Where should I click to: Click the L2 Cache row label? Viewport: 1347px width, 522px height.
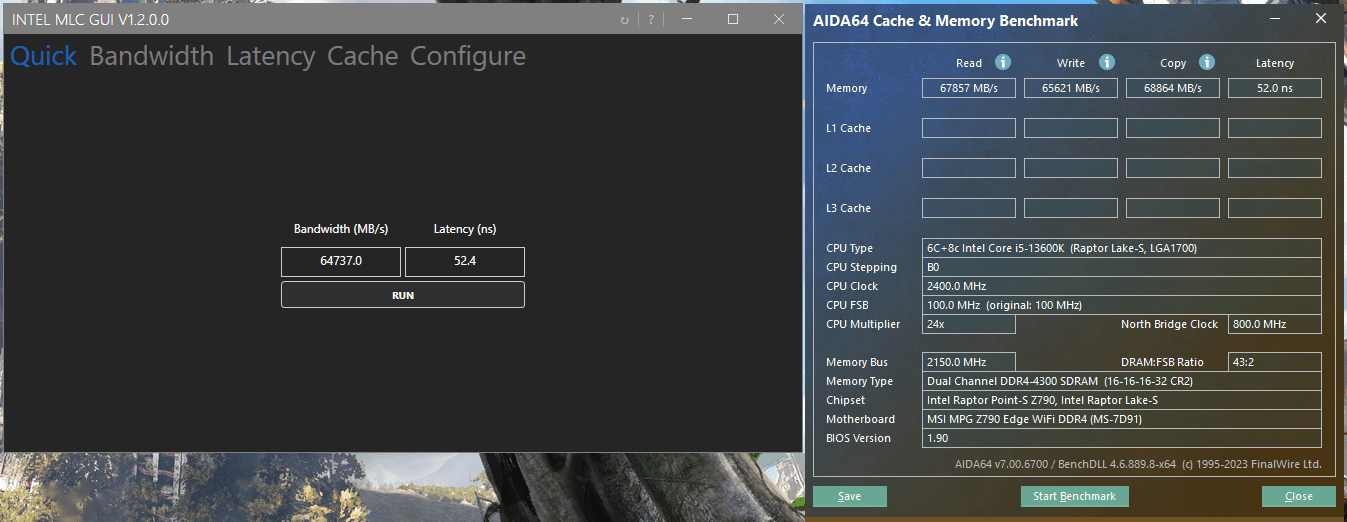pyautogui.click(x=848, y=168)
